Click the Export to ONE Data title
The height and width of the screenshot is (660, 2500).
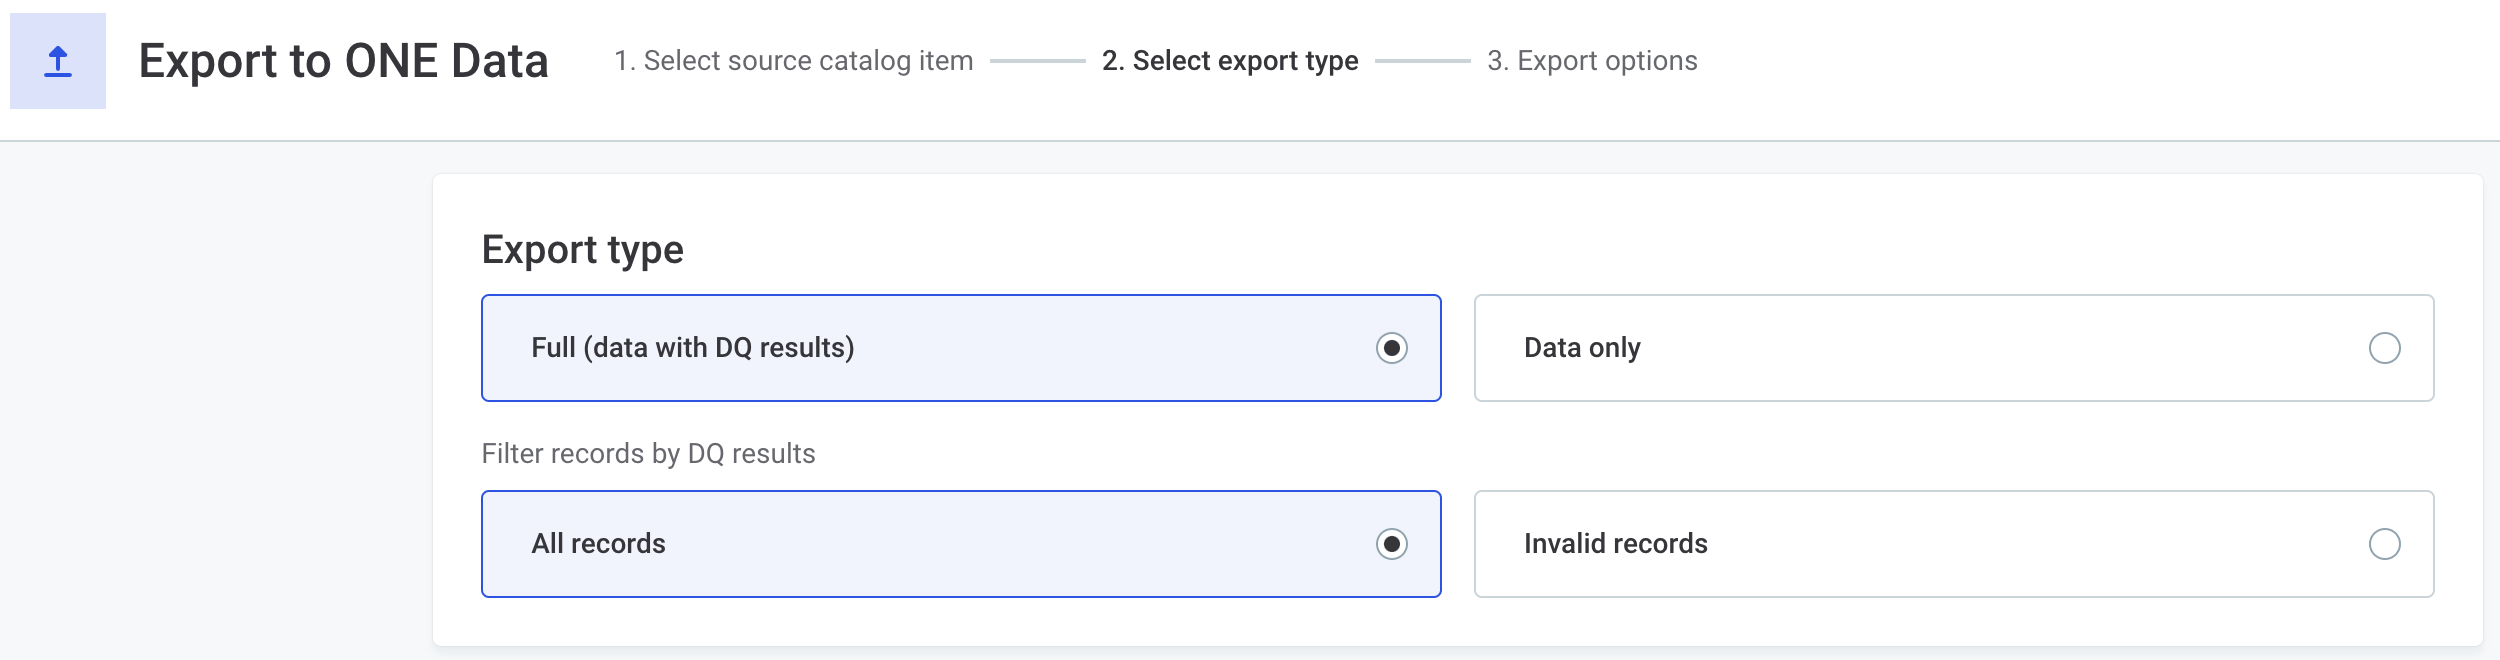click(343, 61)
